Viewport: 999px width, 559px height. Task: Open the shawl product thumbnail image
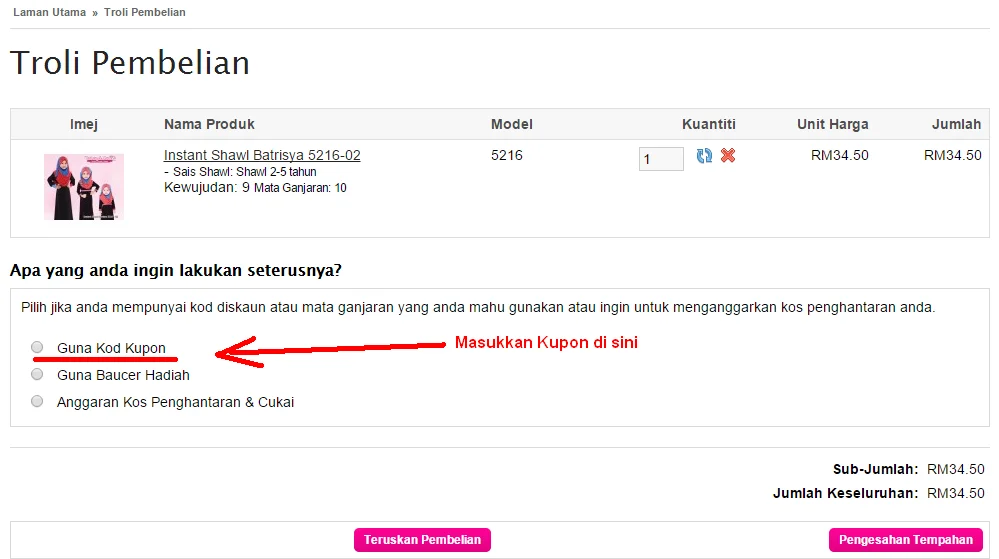(83, 187)
